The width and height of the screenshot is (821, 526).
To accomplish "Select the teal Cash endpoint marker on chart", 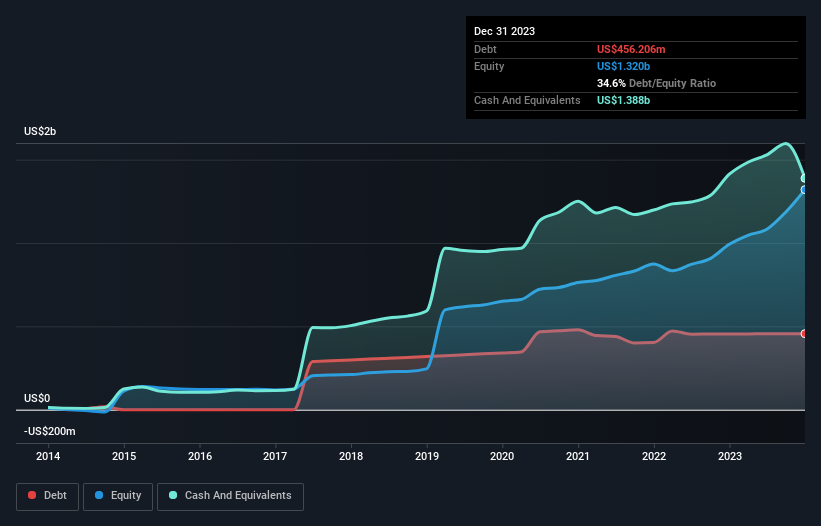I will tap(804, 178).
